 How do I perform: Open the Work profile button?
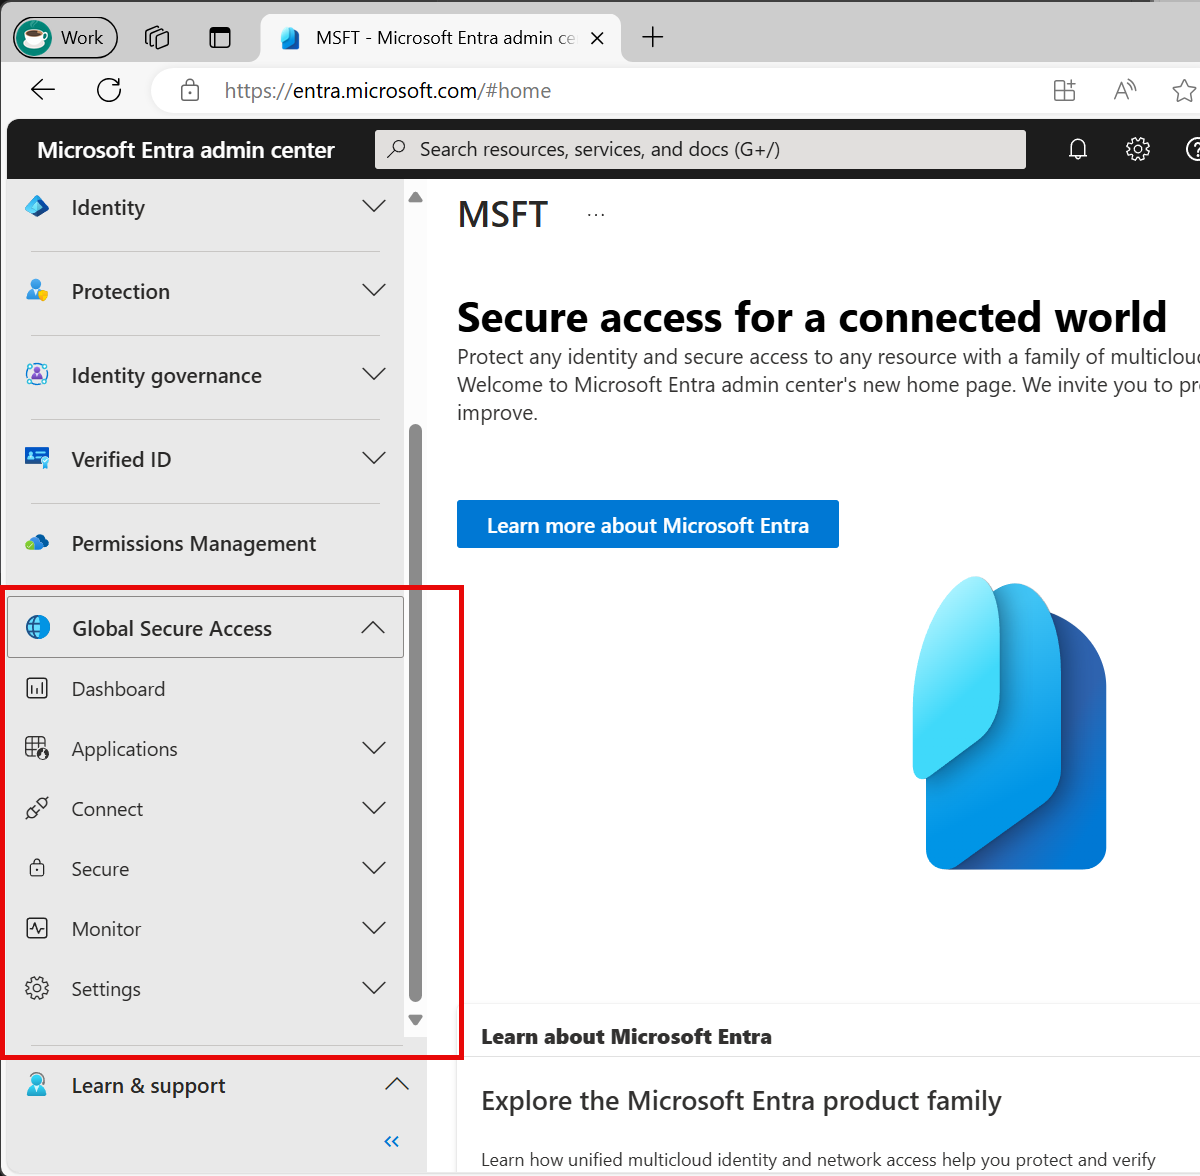point(65,38)
